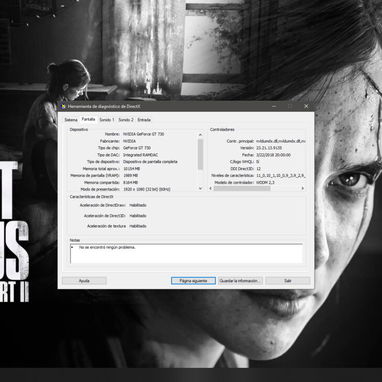Click the Salir button
This screenshot has height=382, width=382.
point(288,281)
